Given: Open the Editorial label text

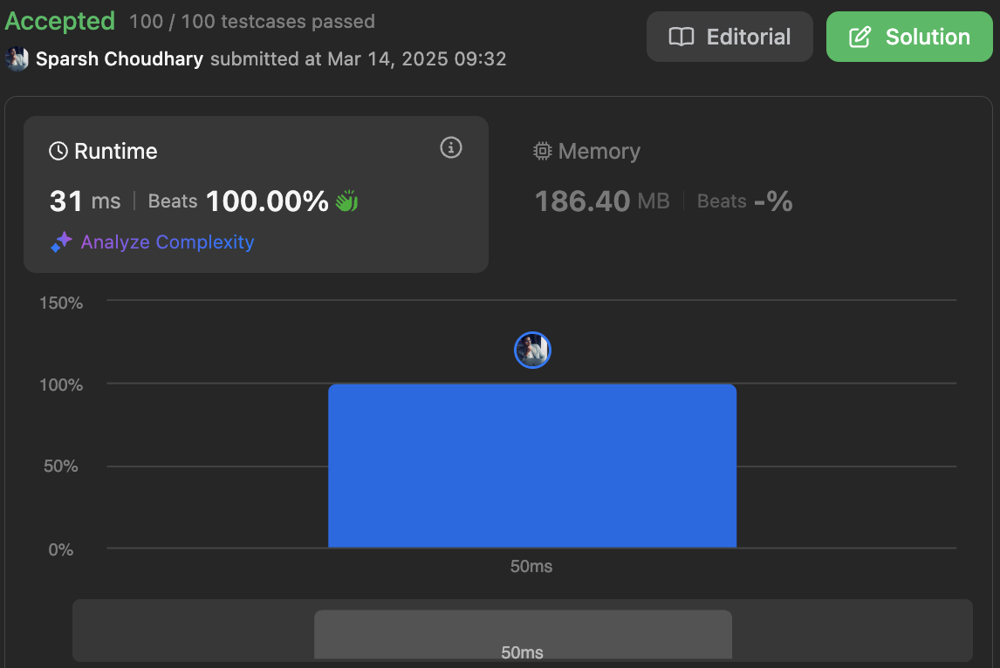Looking at the screenshot, I should click(x=748, y=37).
